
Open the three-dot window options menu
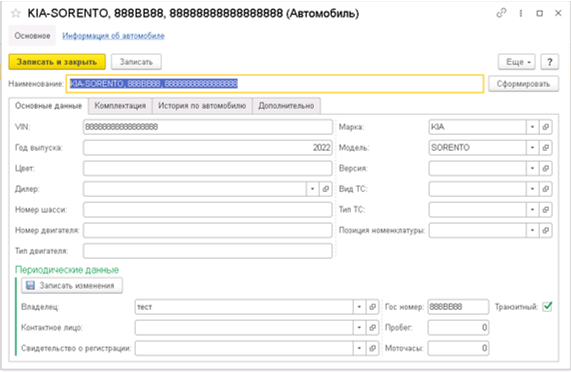pos(521,13)
